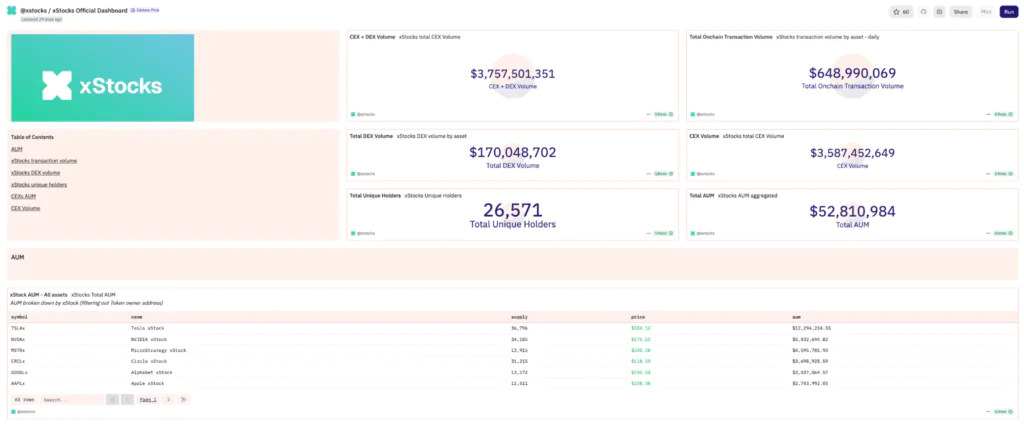Follow the CEXs AUM contents link
1024x426 pixels.
point(24,196)
